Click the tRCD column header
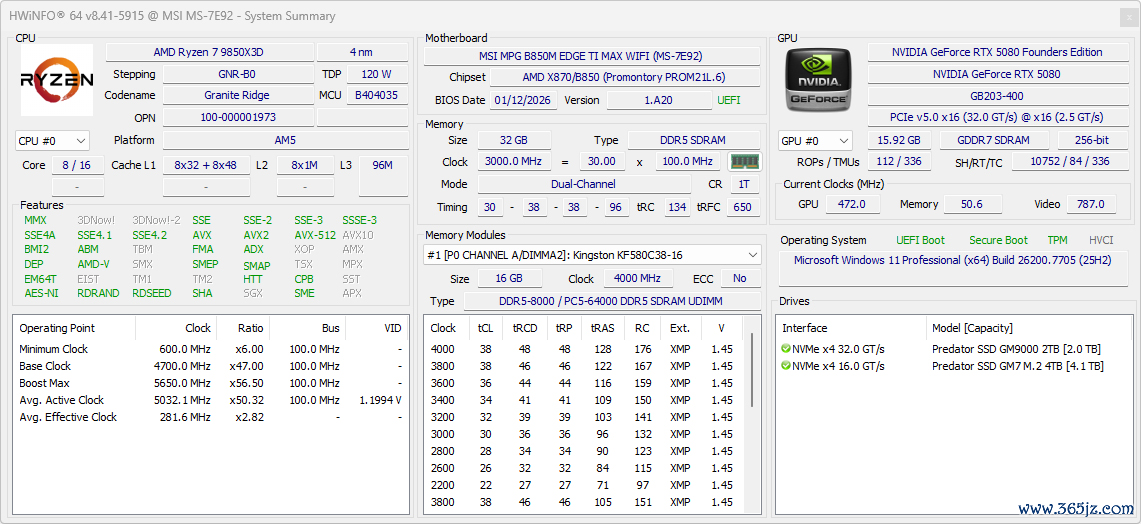 tap(525, 328)
